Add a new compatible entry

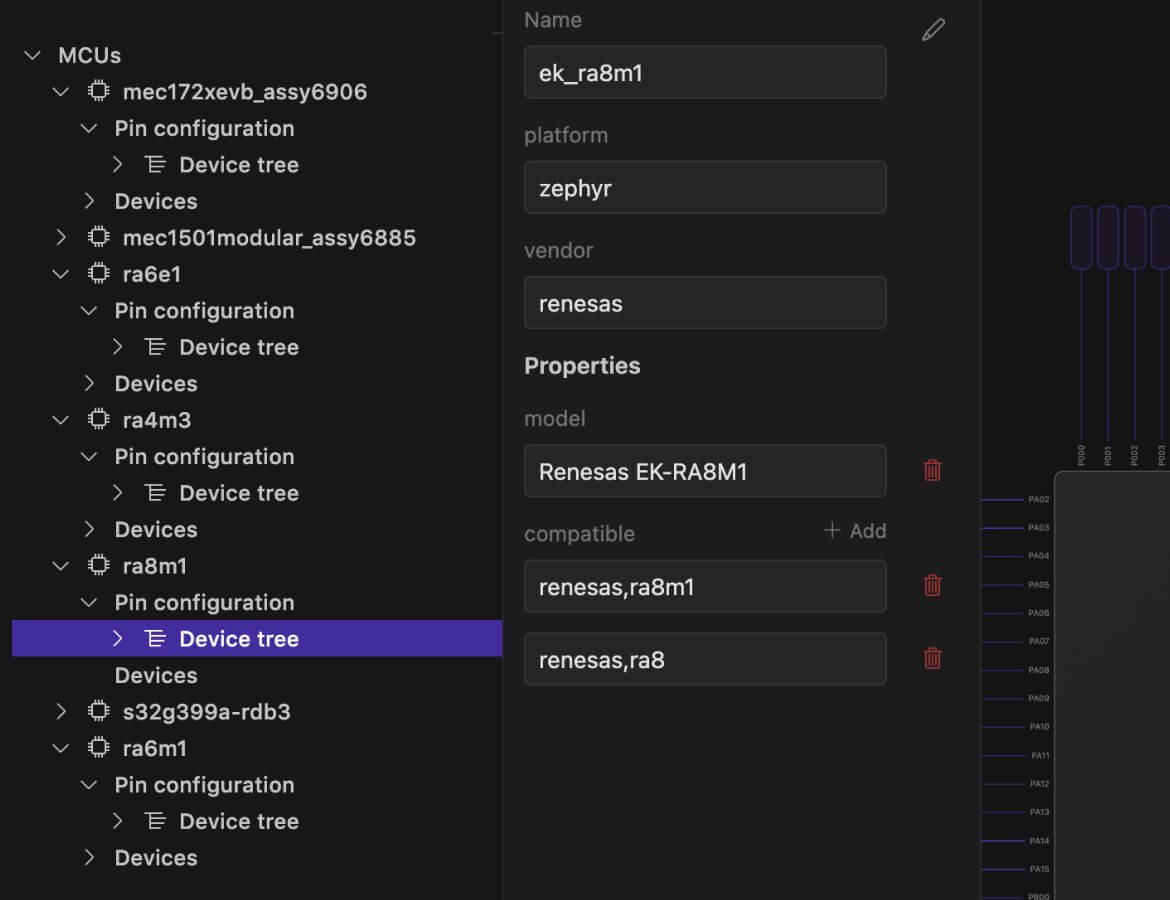coord(854,531)
